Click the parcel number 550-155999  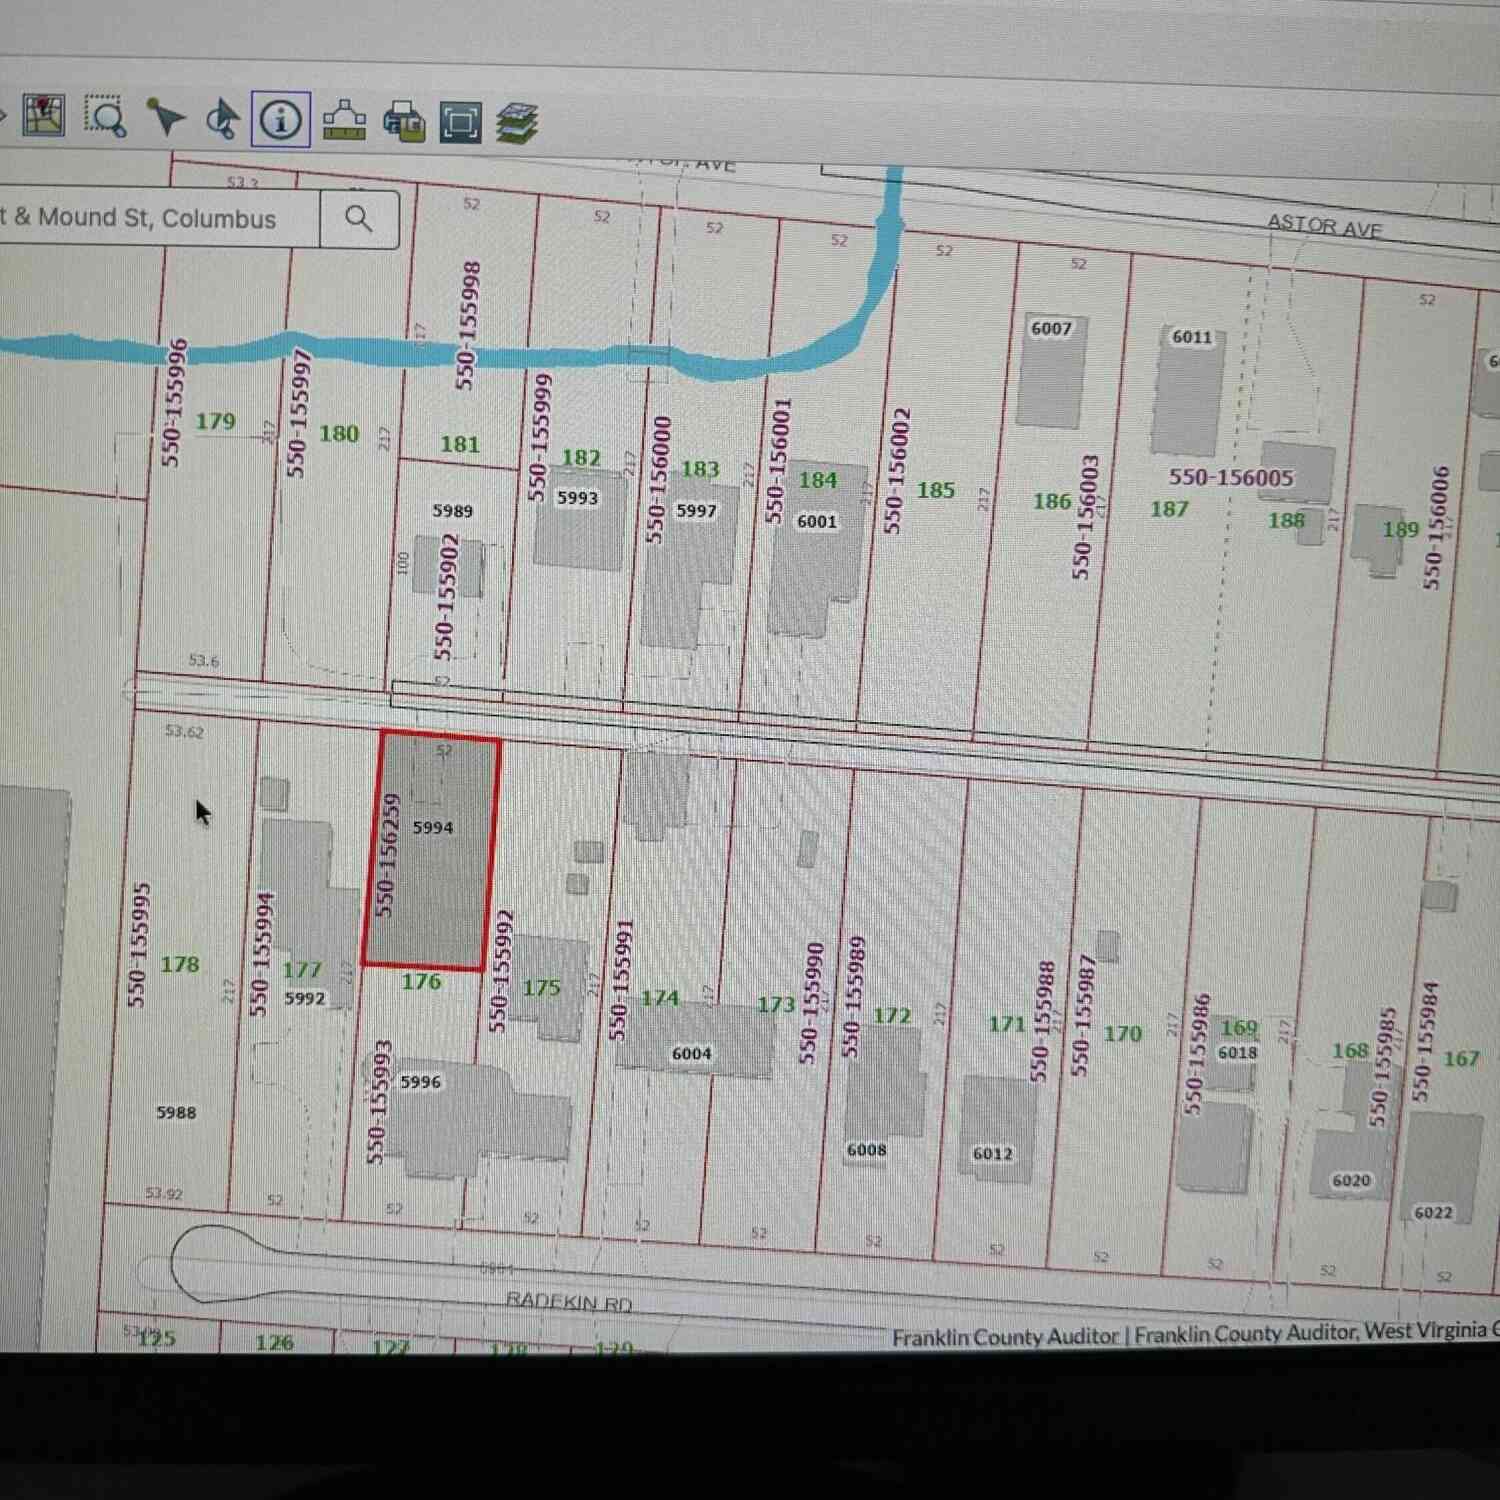(x=541, y=437)
